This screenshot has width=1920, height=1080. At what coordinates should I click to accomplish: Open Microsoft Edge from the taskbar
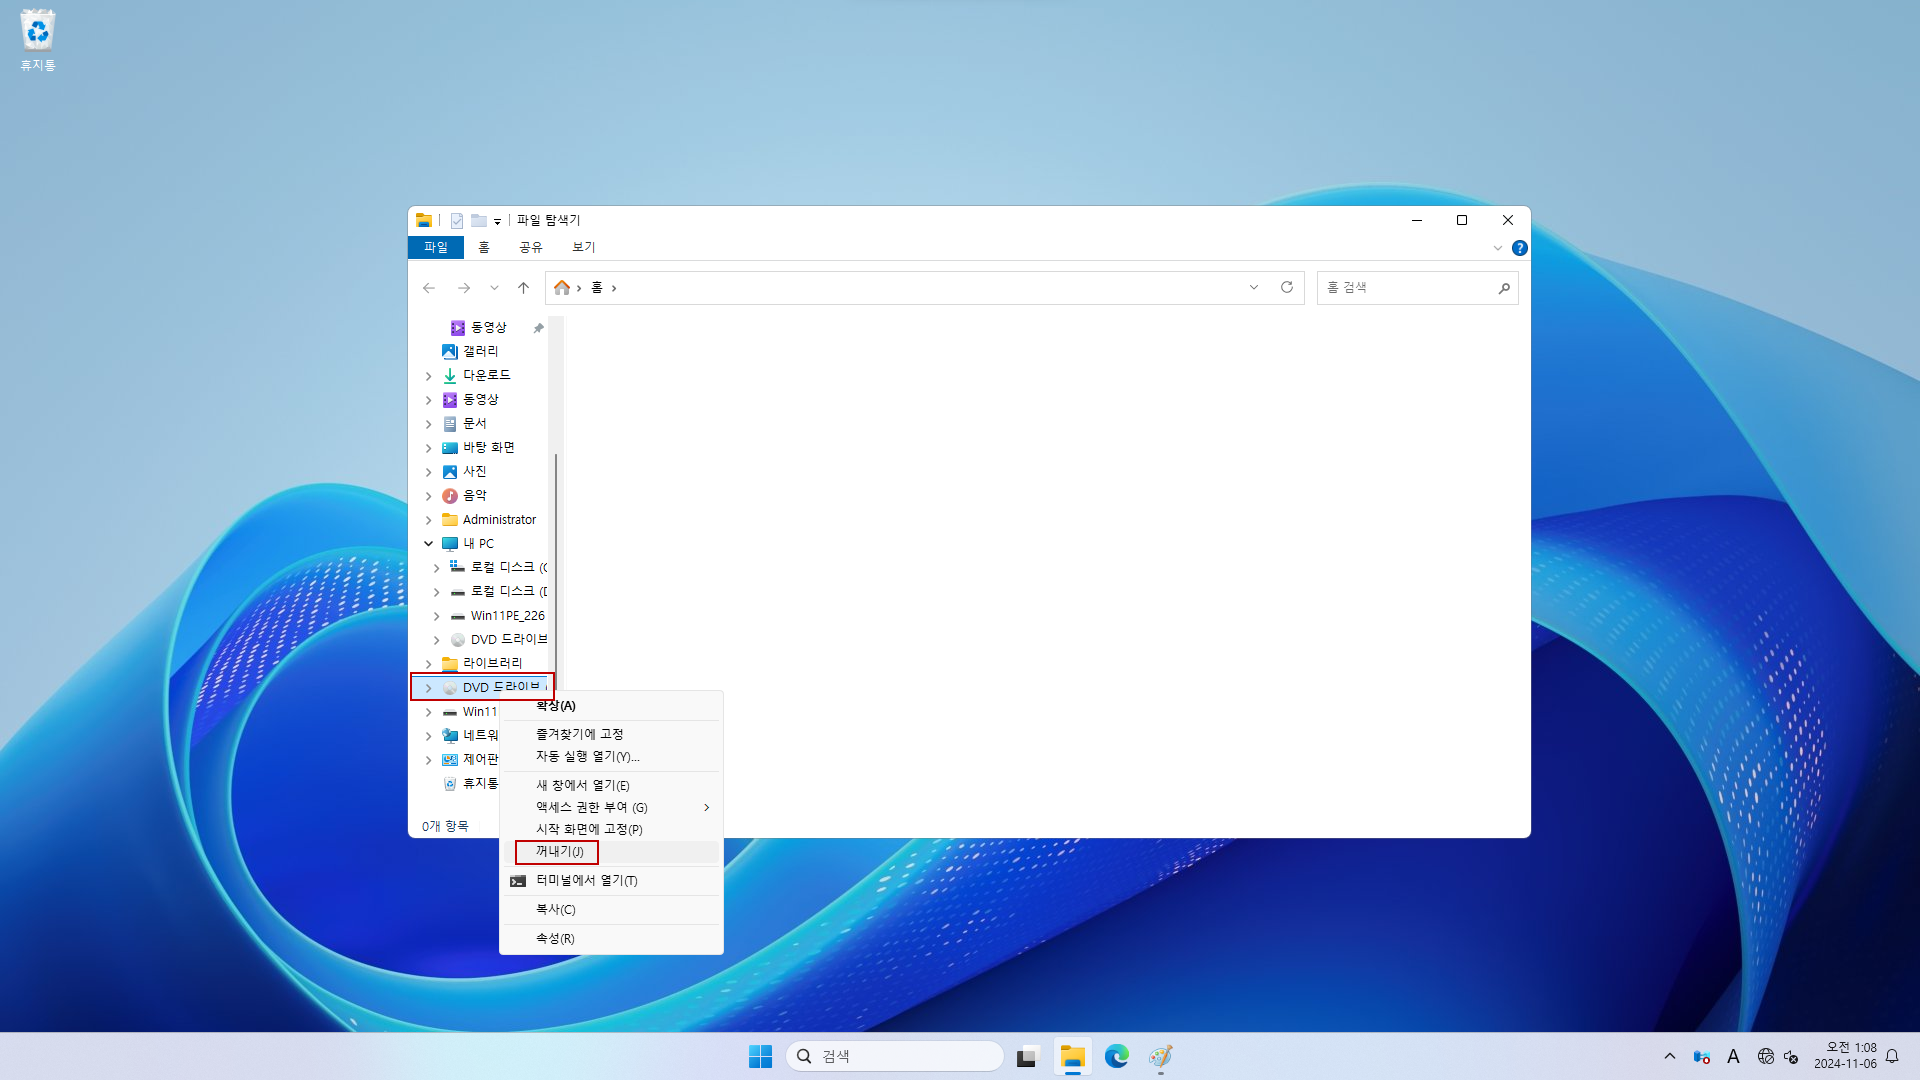1116,1056
